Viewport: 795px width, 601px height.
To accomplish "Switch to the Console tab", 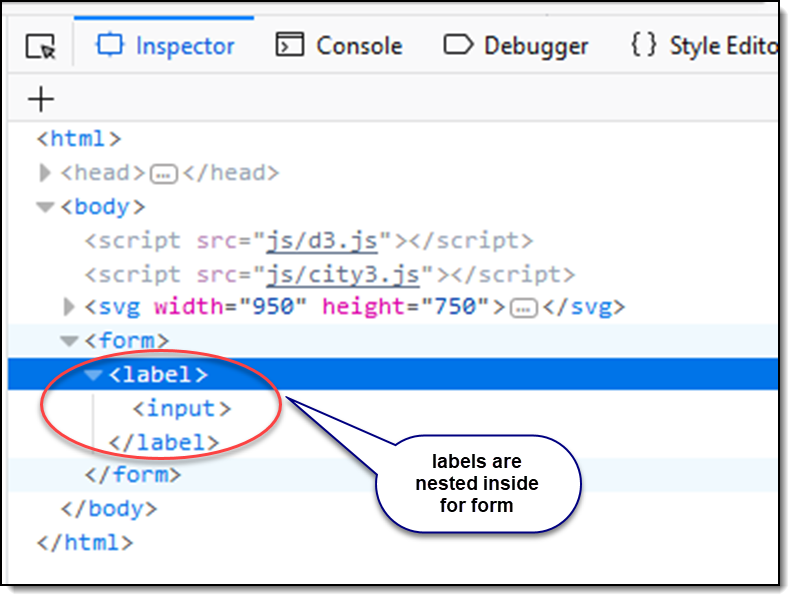I will (x=339, y=46).
